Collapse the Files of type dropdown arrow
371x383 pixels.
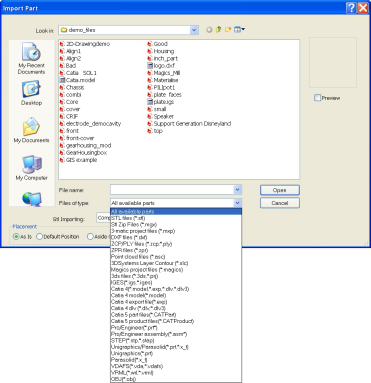[237, 203]
